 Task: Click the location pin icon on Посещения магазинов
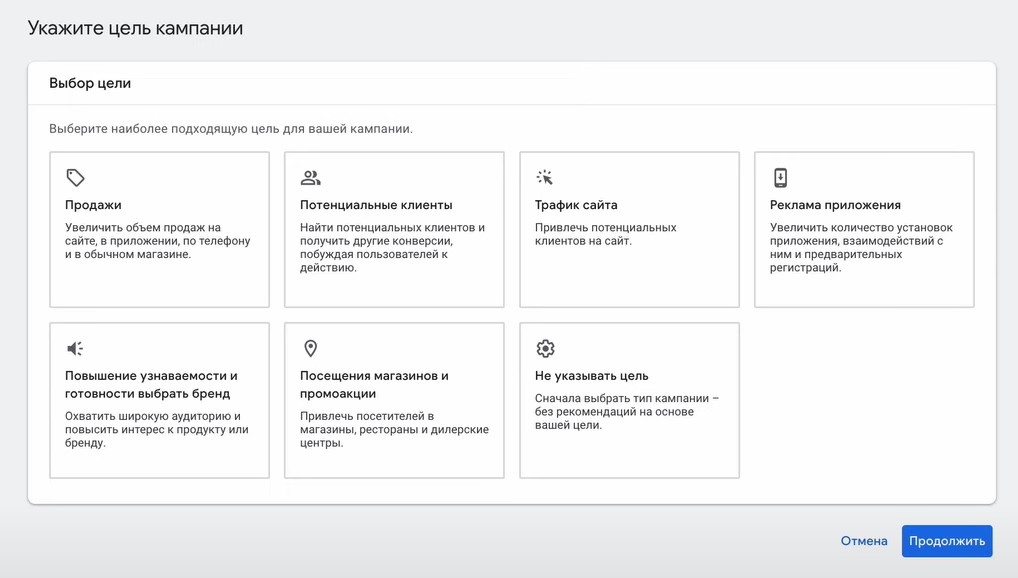(x=311, y=348)
